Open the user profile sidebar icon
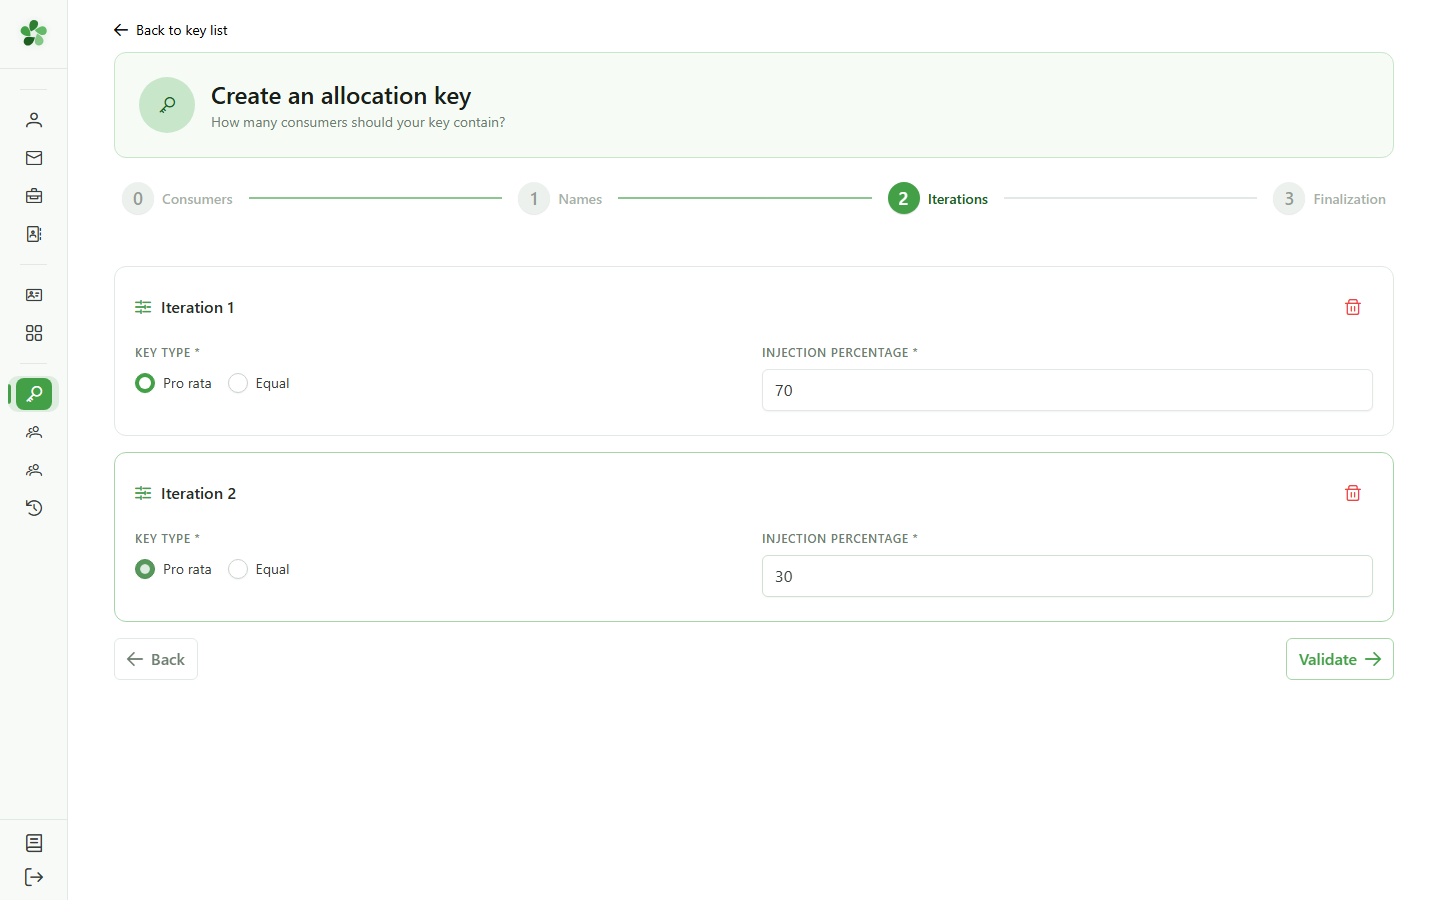The image size is (1440, 900). point(34,120)
